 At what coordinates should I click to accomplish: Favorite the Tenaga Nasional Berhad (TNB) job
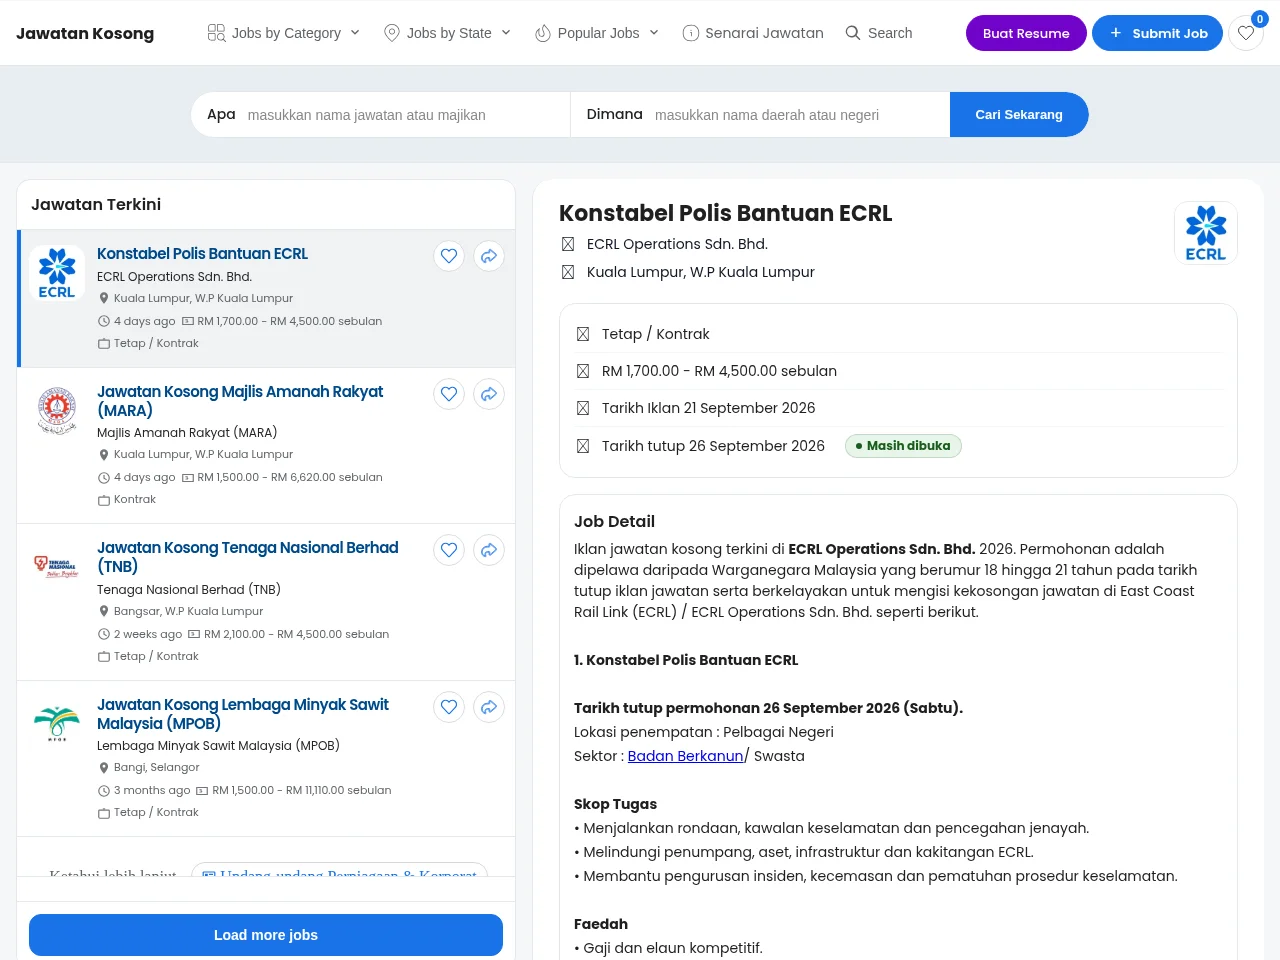tap(449, 550)
